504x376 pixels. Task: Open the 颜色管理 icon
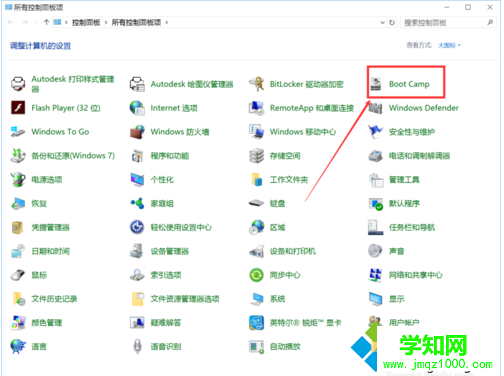coord(18,323)
